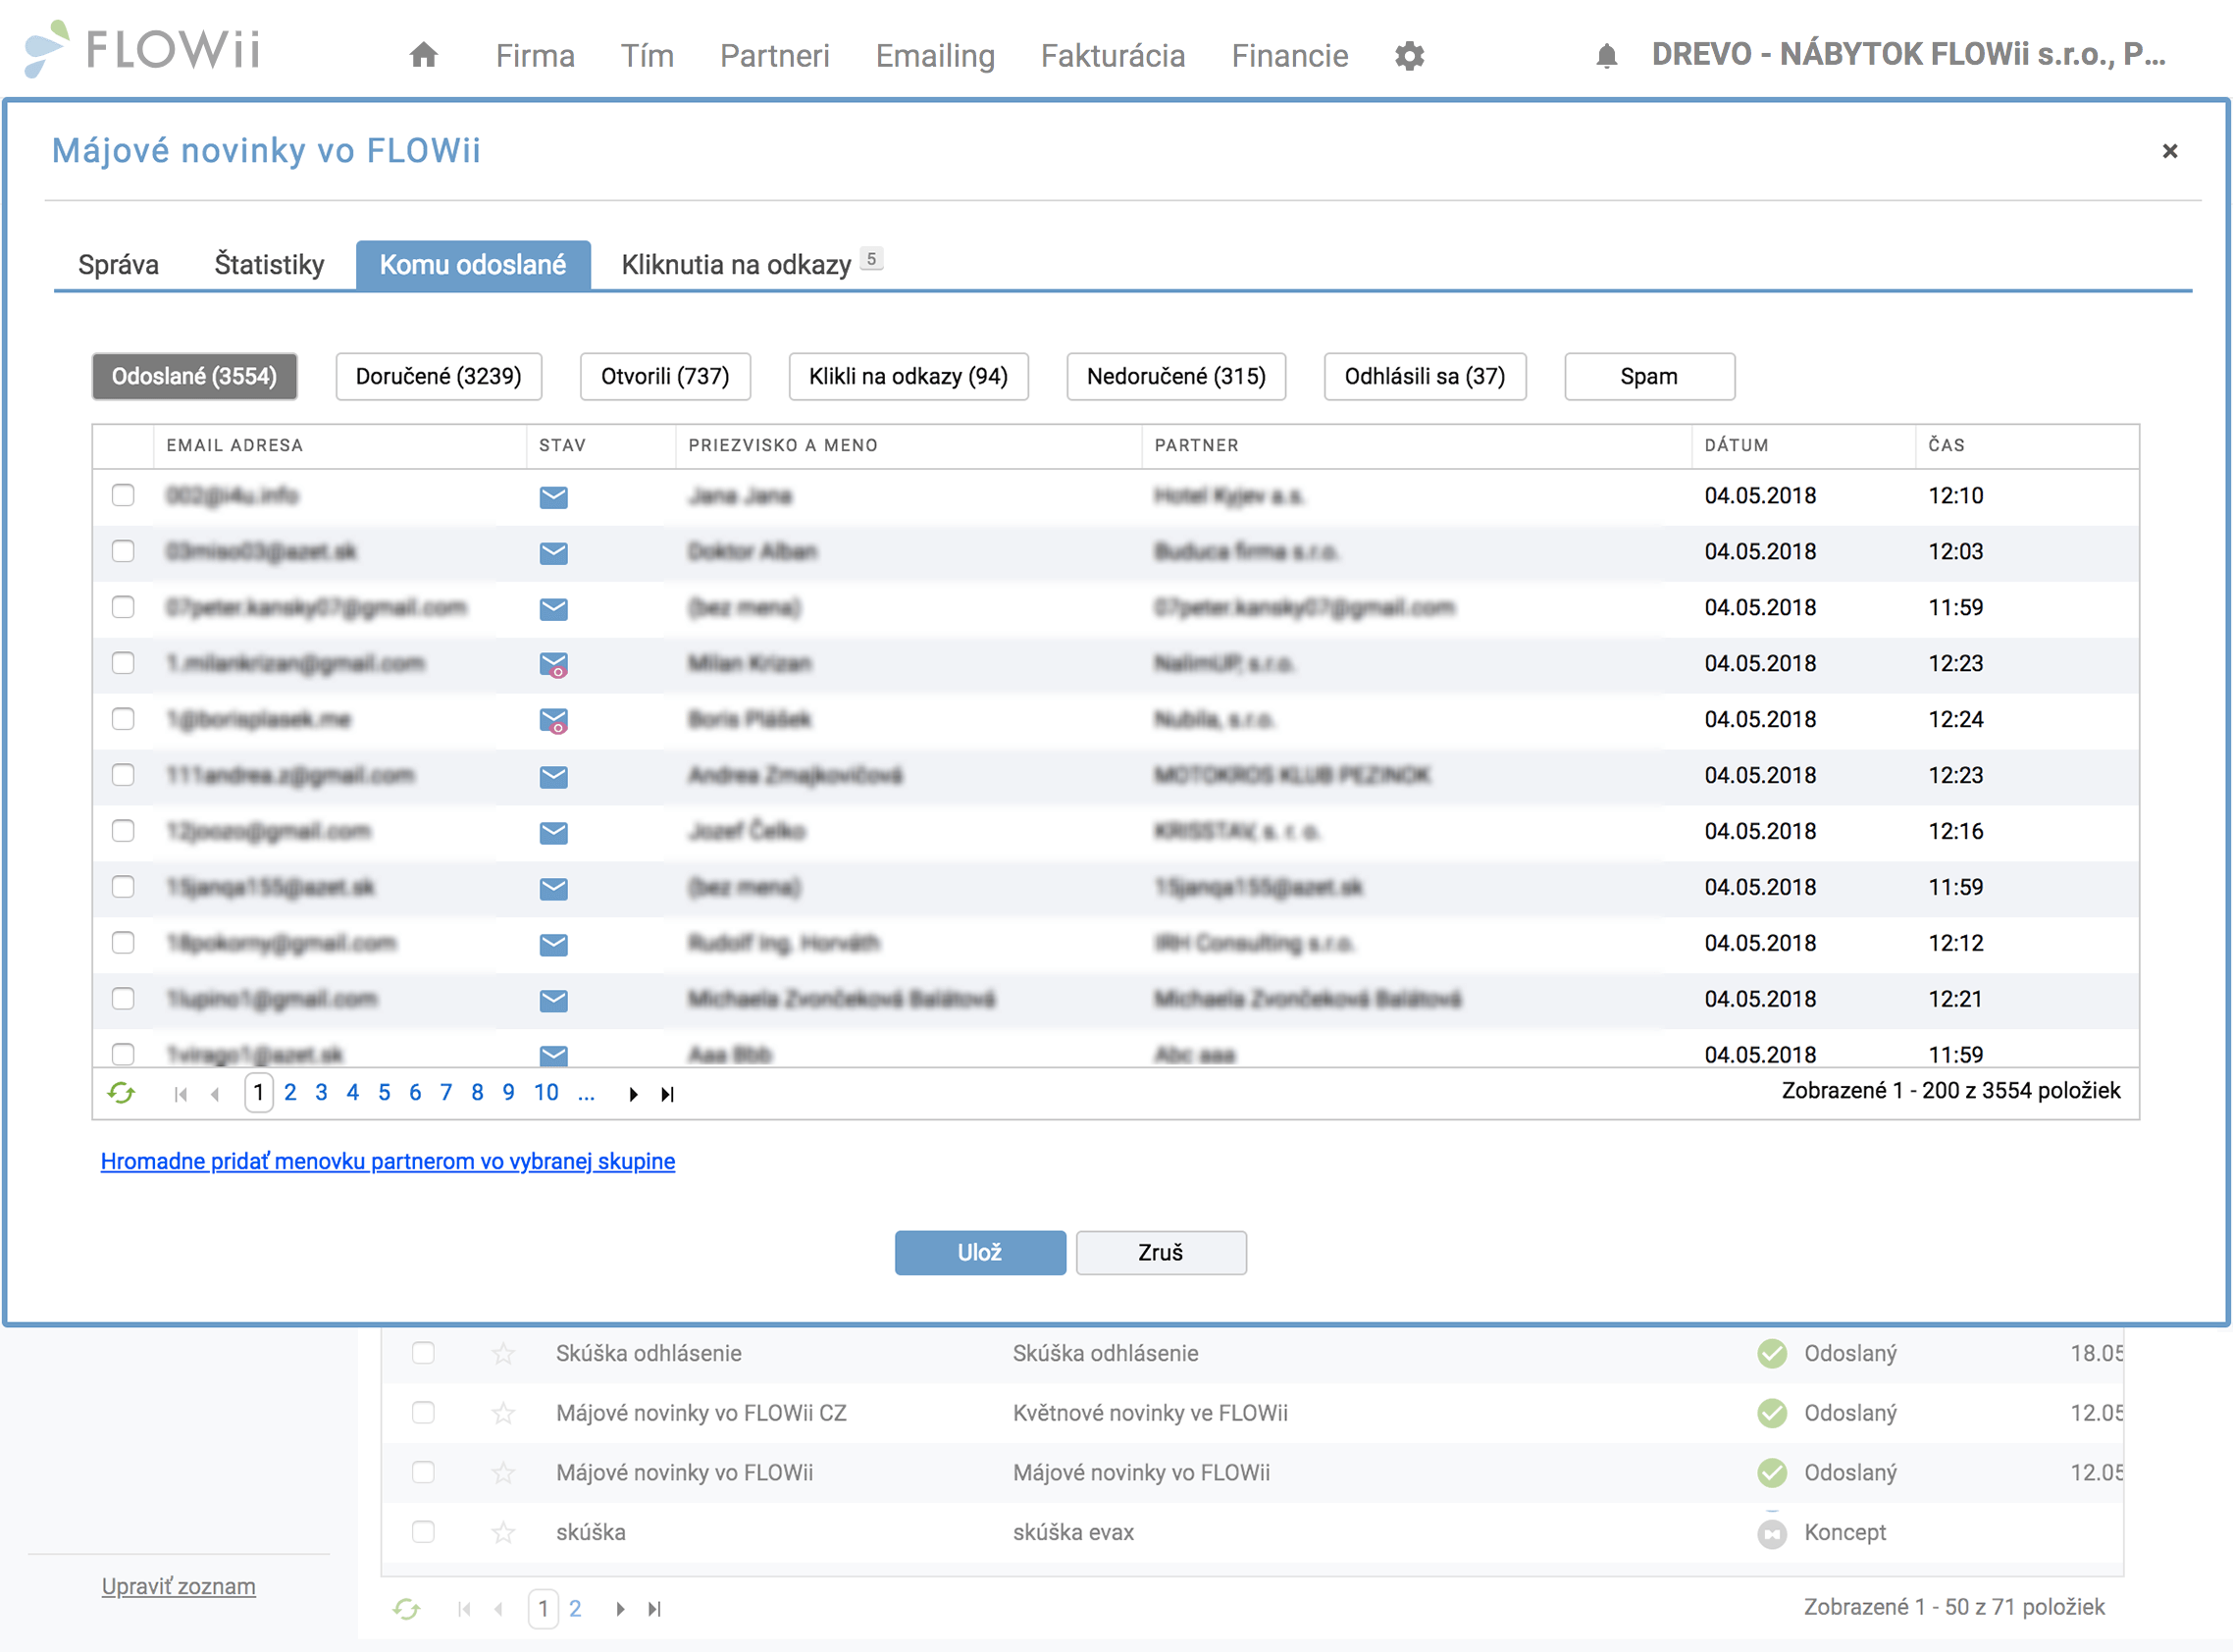Star the Skúška odhlásenie campaign
Viewport: 2233px width, 1652px height.
pyautogui.click(x=503, y=1353)
